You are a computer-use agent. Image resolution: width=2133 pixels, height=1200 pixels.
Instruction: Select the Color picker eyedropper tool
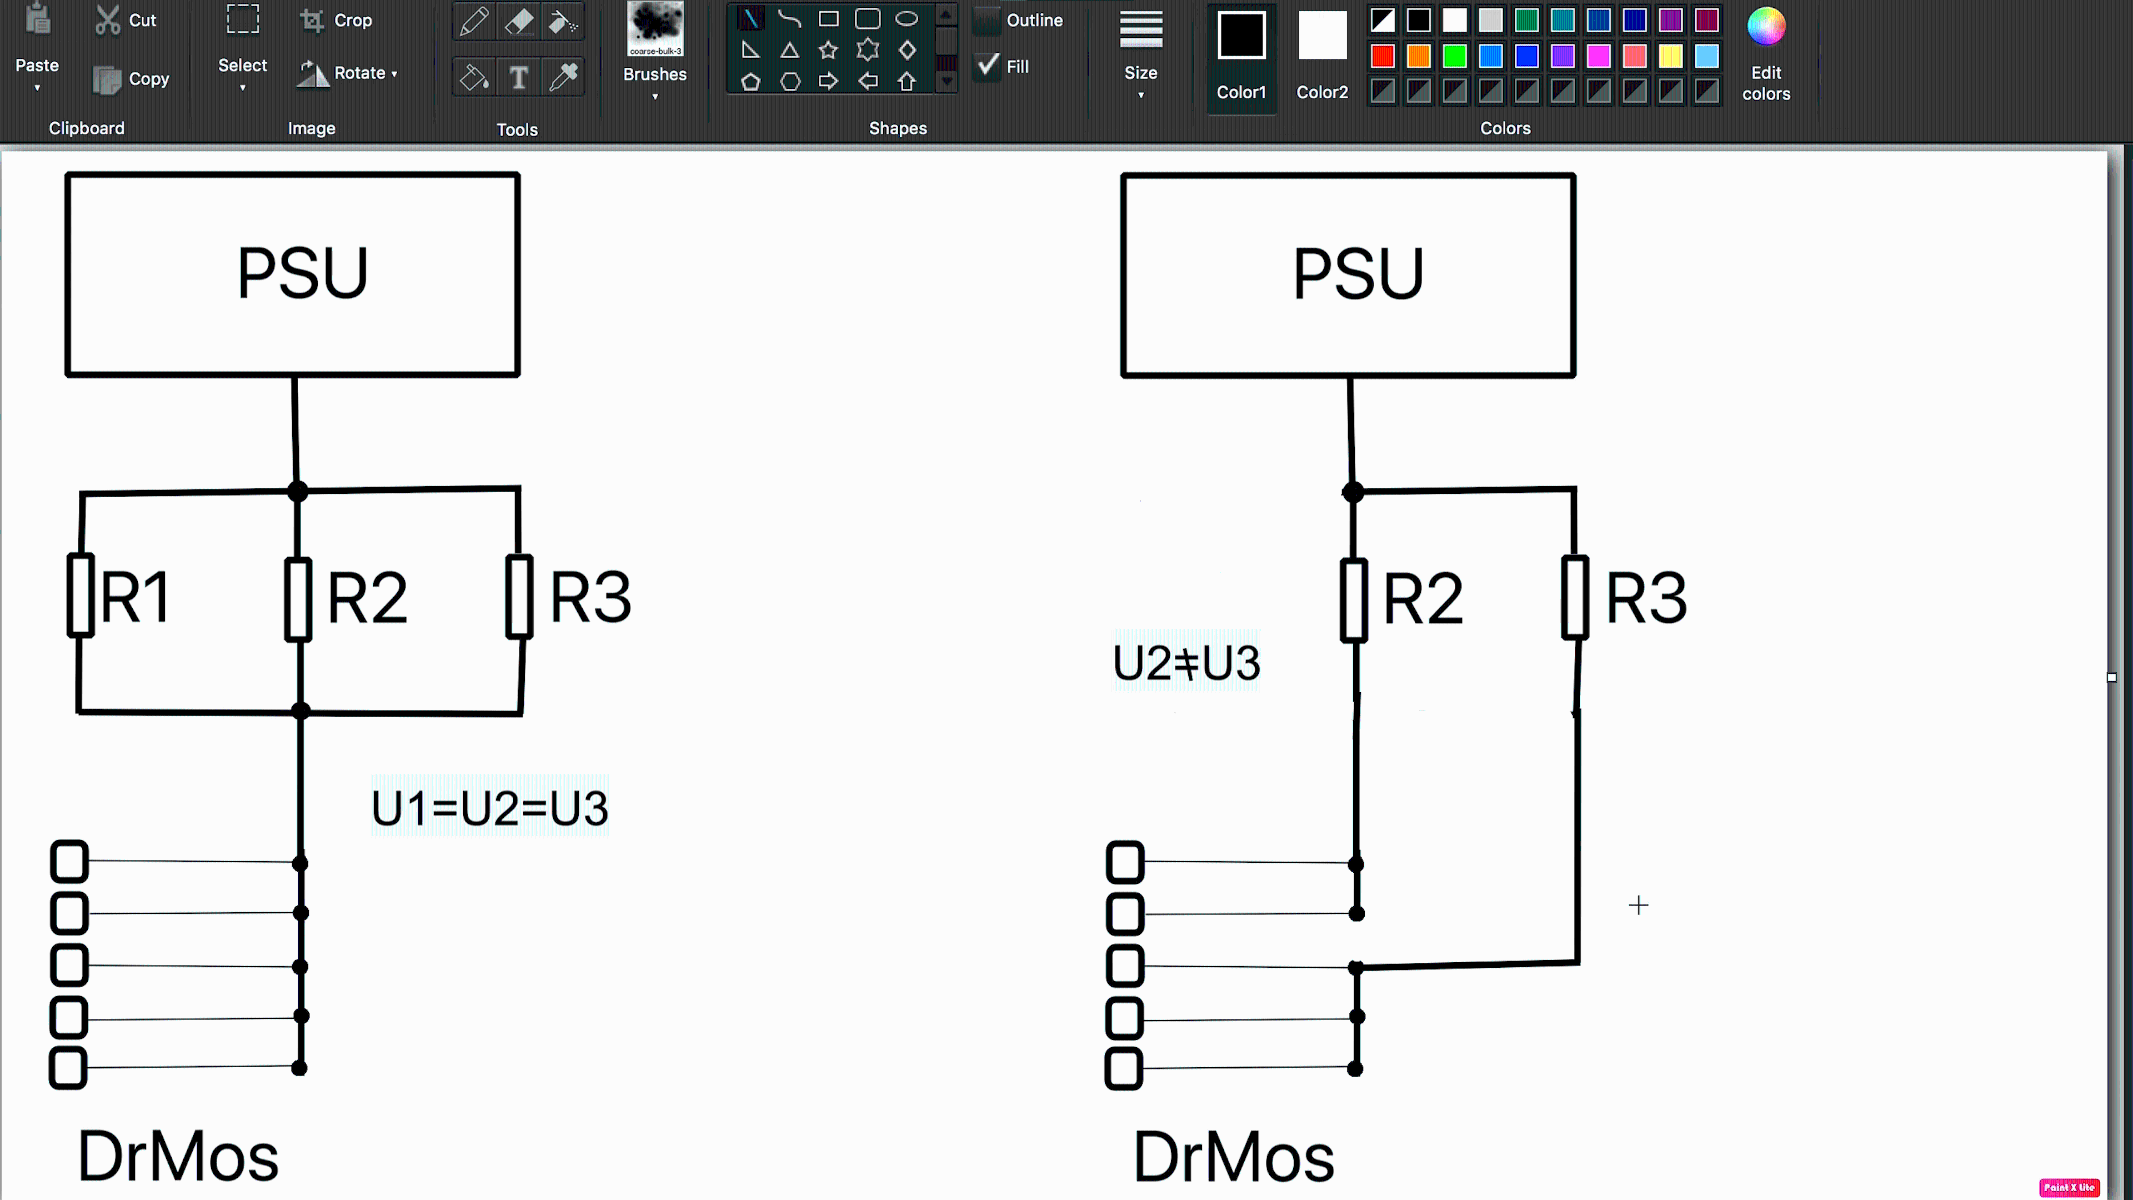[x=564, y=77]
